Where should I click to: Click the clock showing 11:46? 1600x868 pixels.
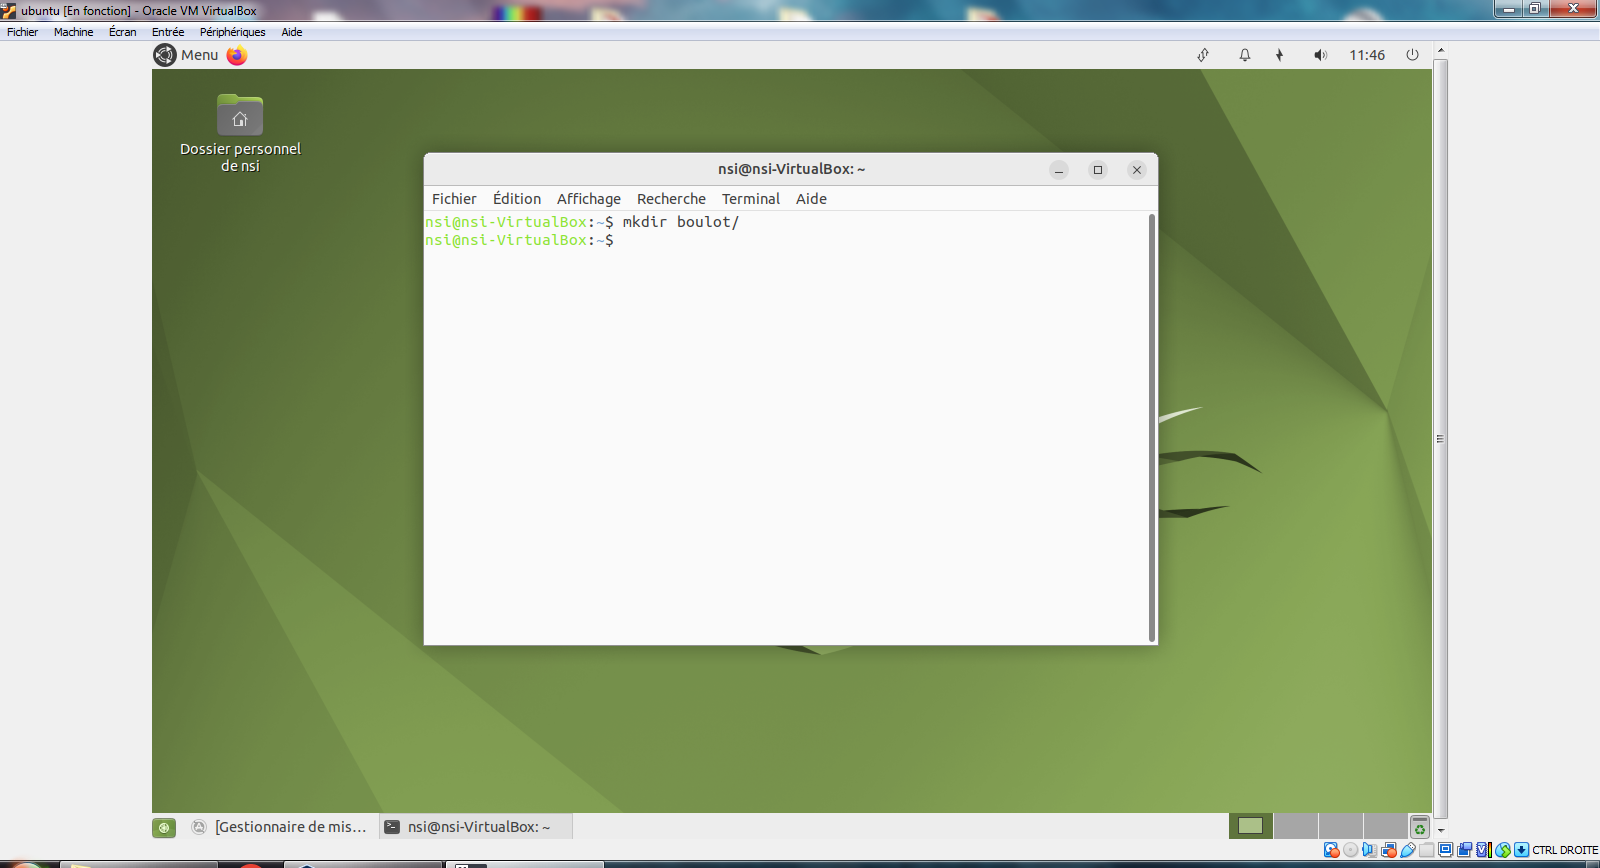pos(1366,55)
